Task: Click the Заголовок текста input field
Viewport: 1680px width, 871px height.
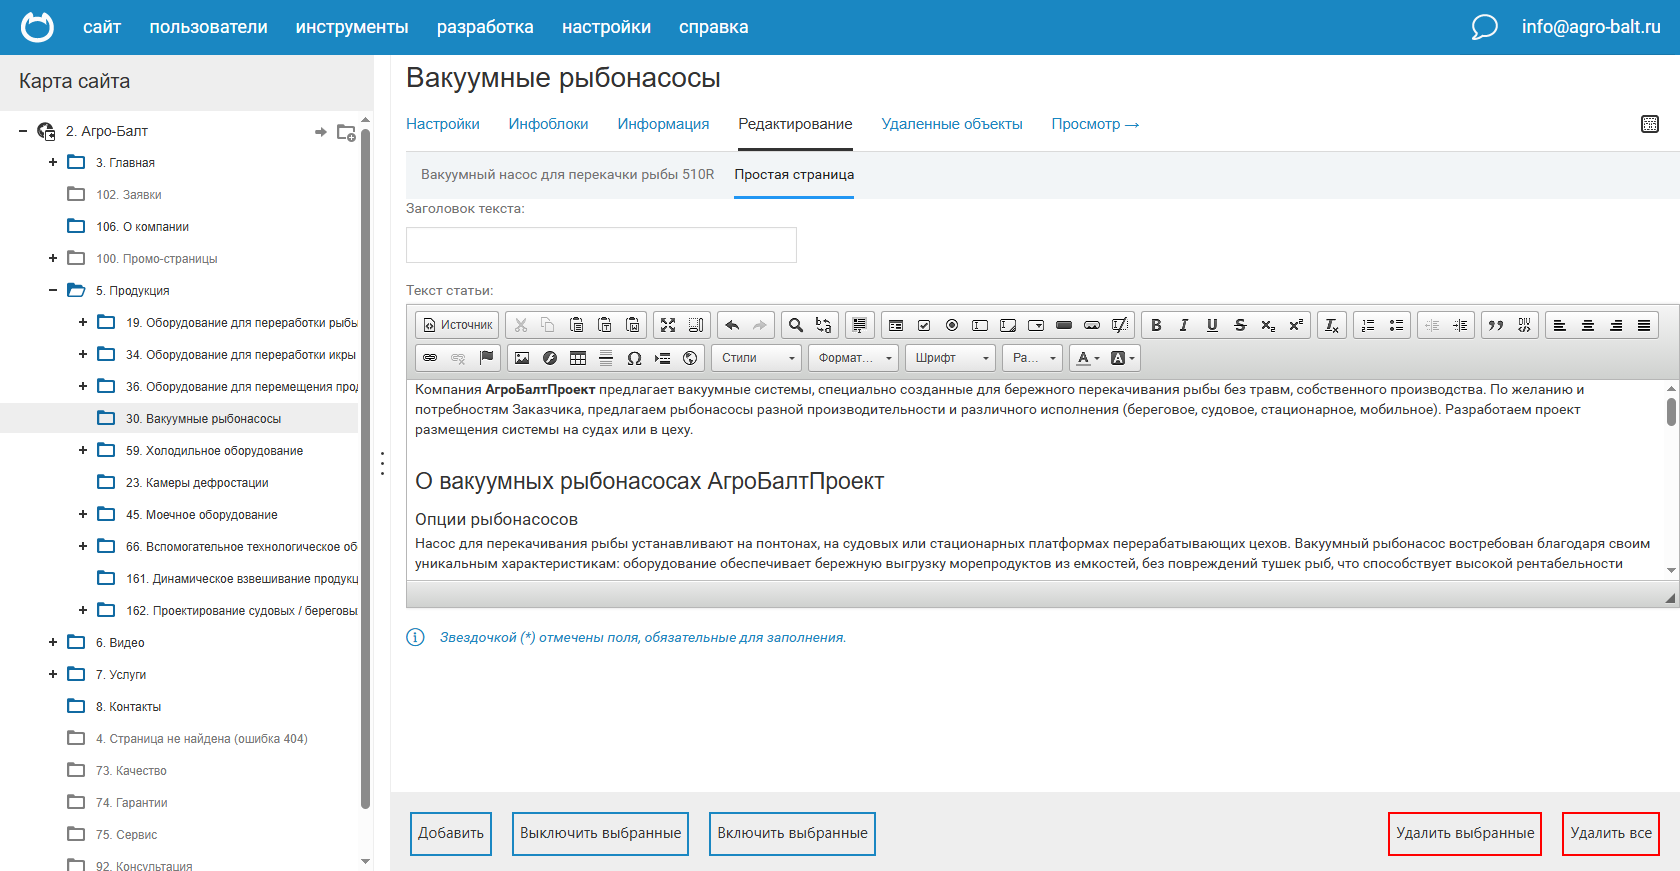Action: click(x=601, y=245)
